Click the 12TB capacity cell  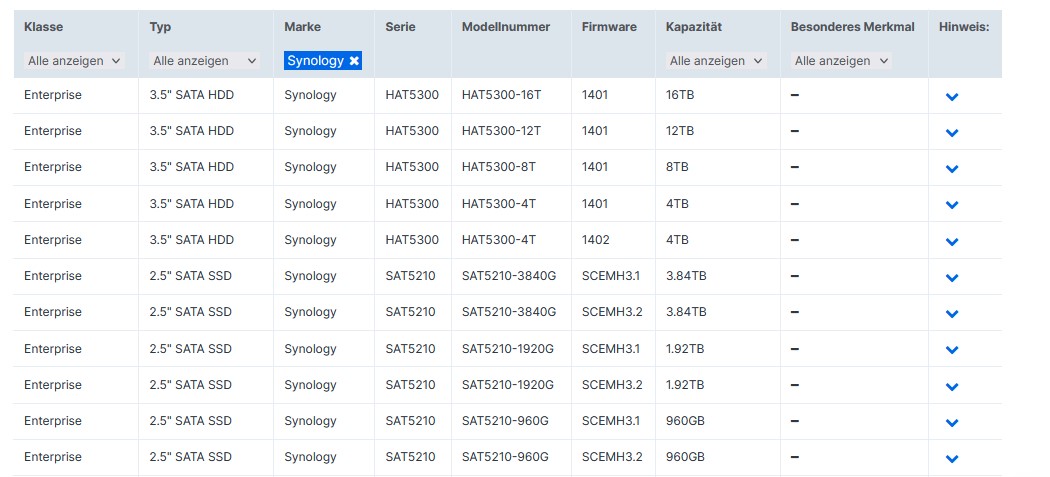[x=680, y=131]
